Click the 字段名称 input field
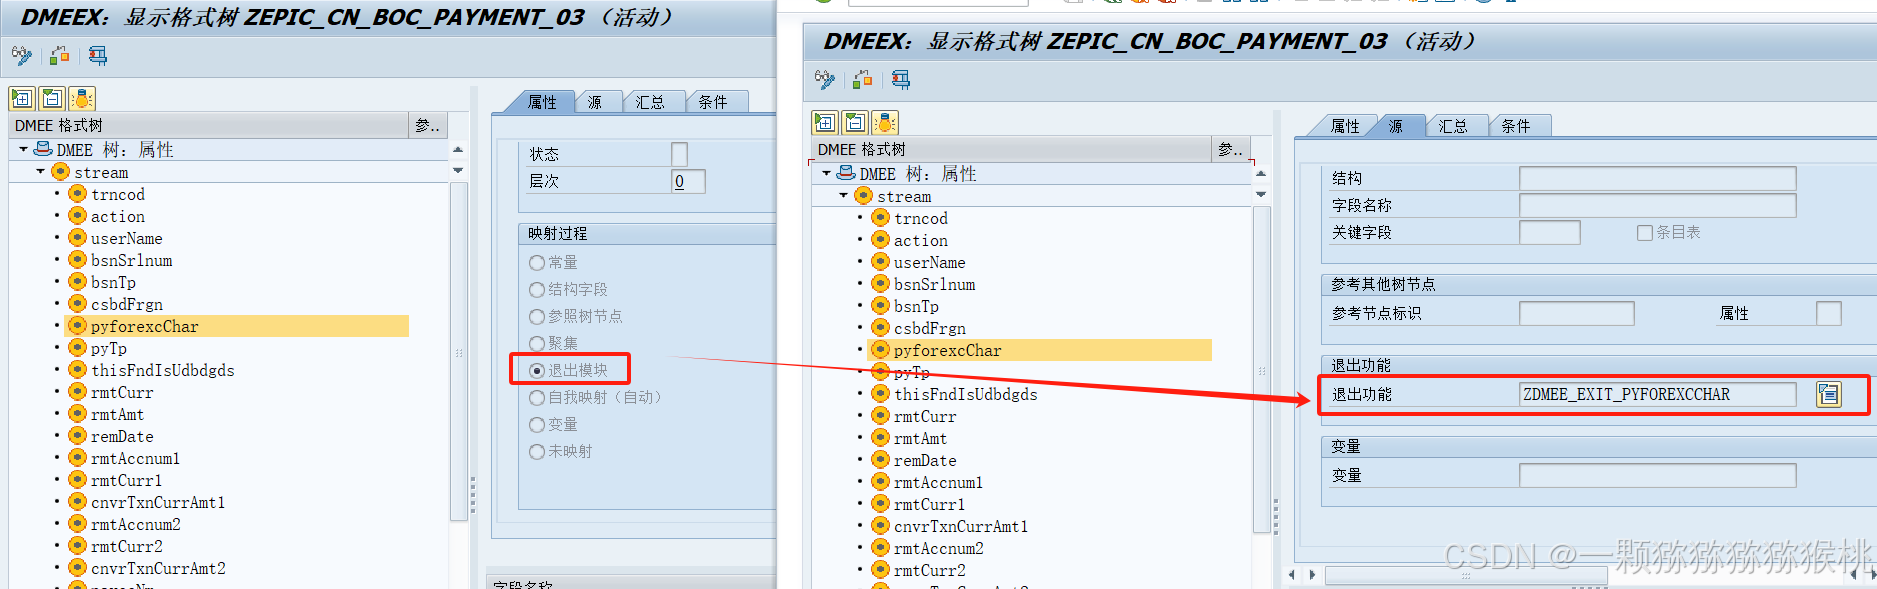The height and width of the screenshot is (589, 1877). point(1657,205)
